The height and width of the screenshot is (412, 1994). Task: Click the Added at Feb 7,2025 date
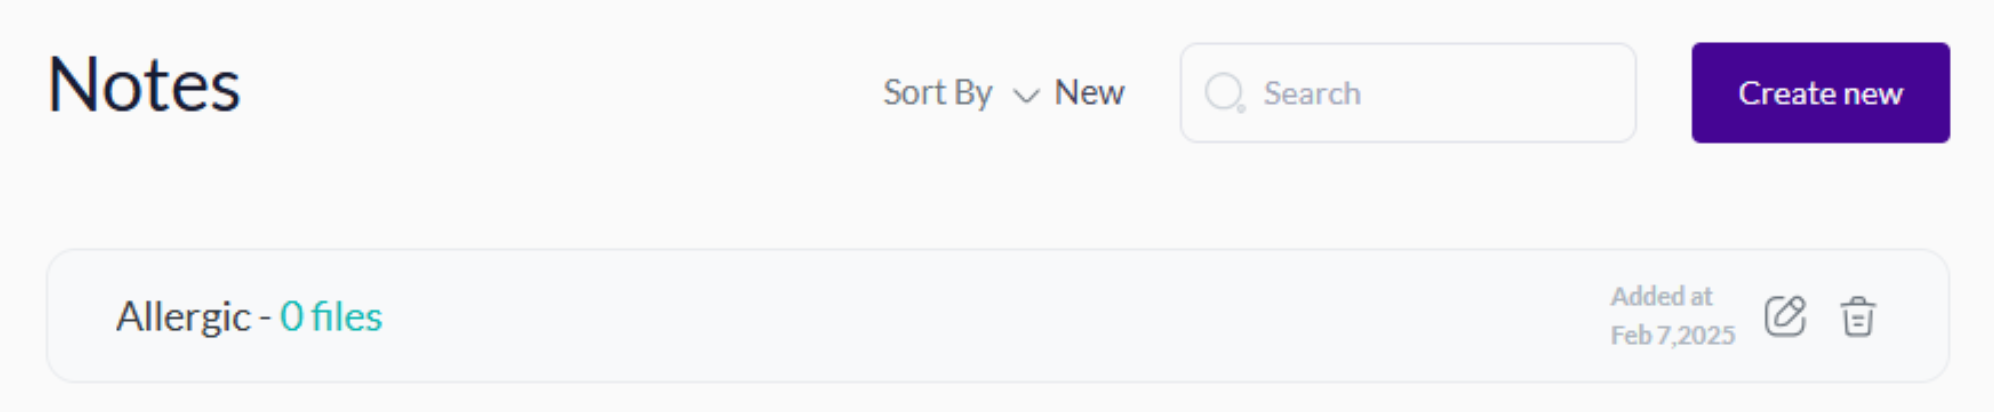(1672, 316)
